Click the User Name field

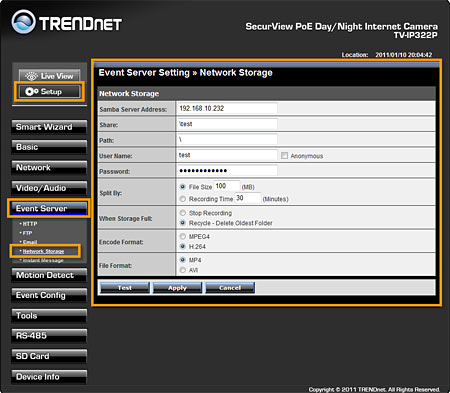pos(227,155)
